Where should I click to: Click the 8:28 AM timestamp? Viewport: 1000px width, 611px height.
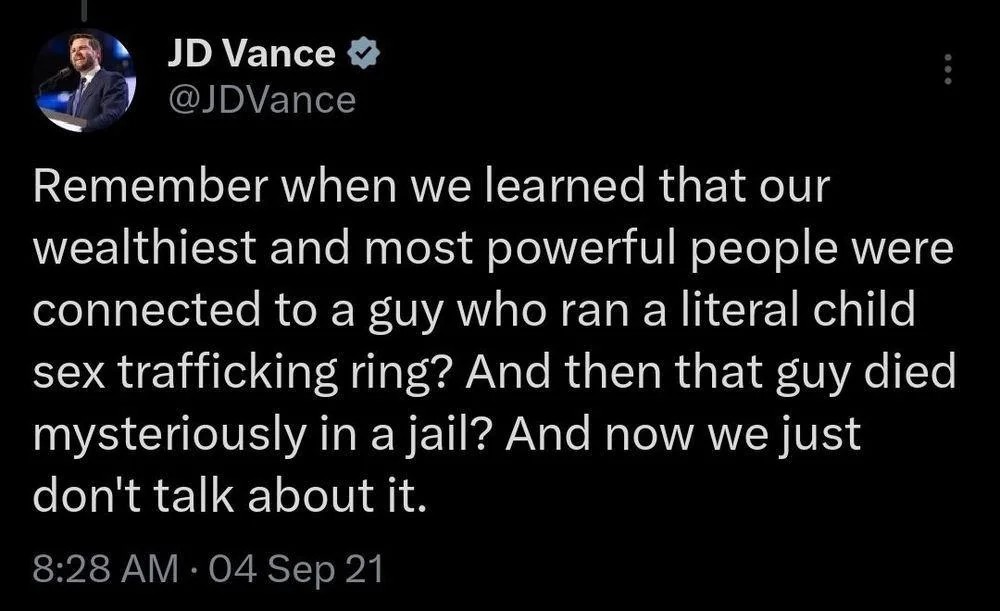tap(106, 569)
